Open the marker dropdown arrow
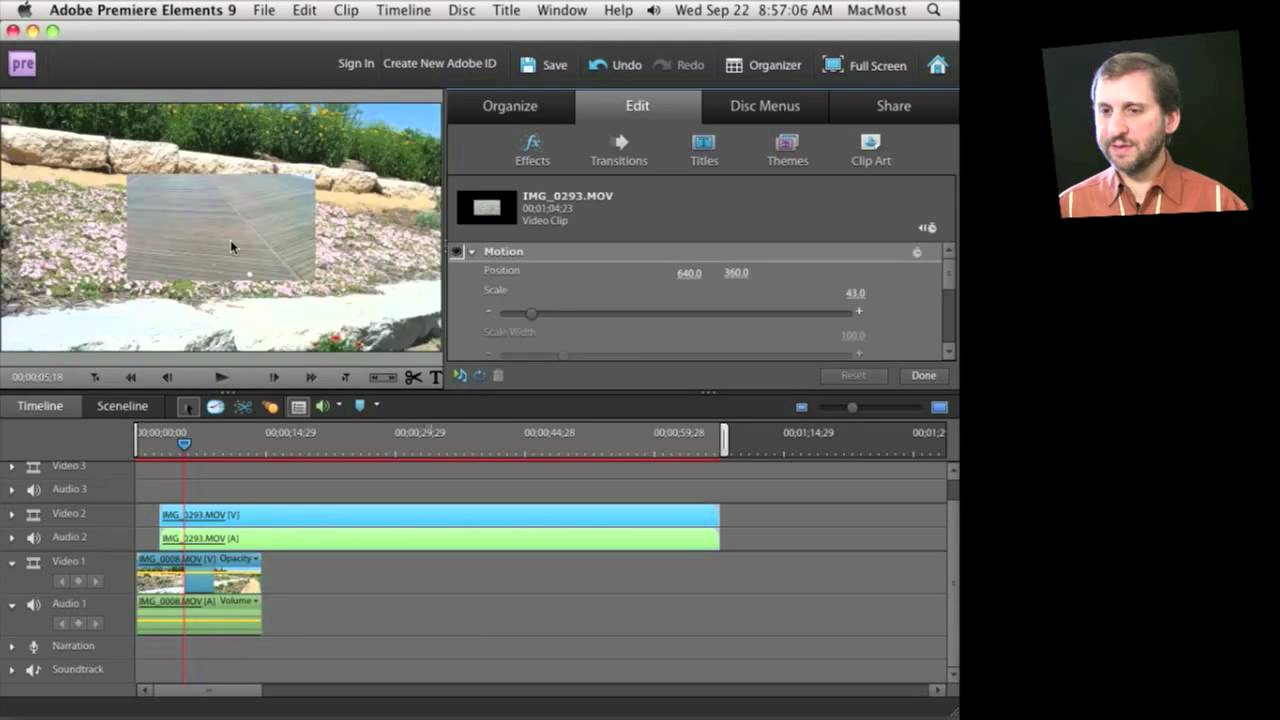Viewport: 1280px width, 720px height. (x=376, y=405)
